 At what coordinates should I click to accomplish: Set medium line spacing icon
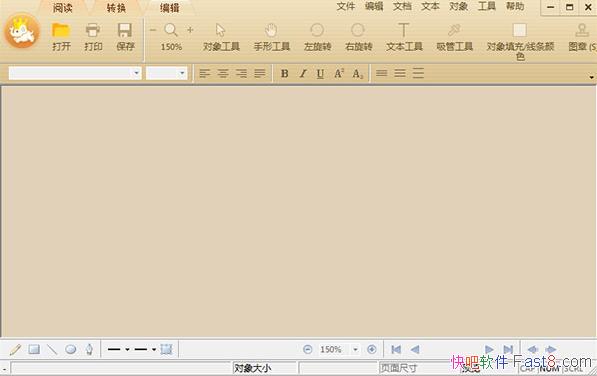click(x=400, y=73)
